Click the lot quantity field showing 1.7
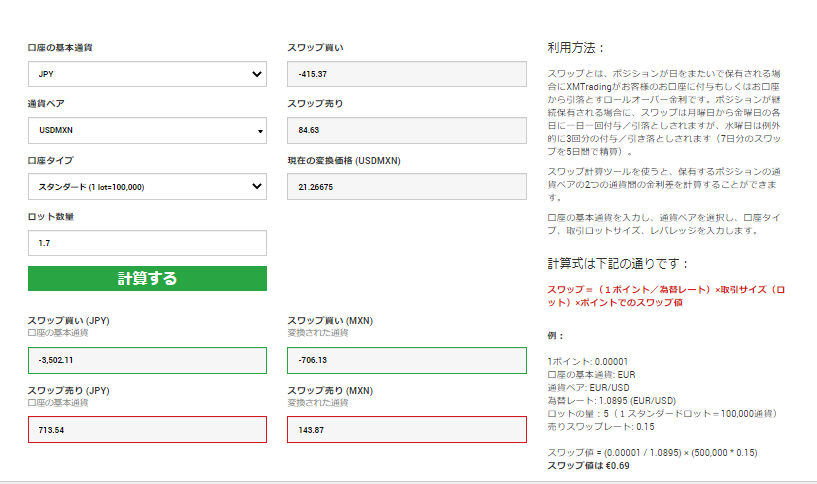 click(147, 243)
